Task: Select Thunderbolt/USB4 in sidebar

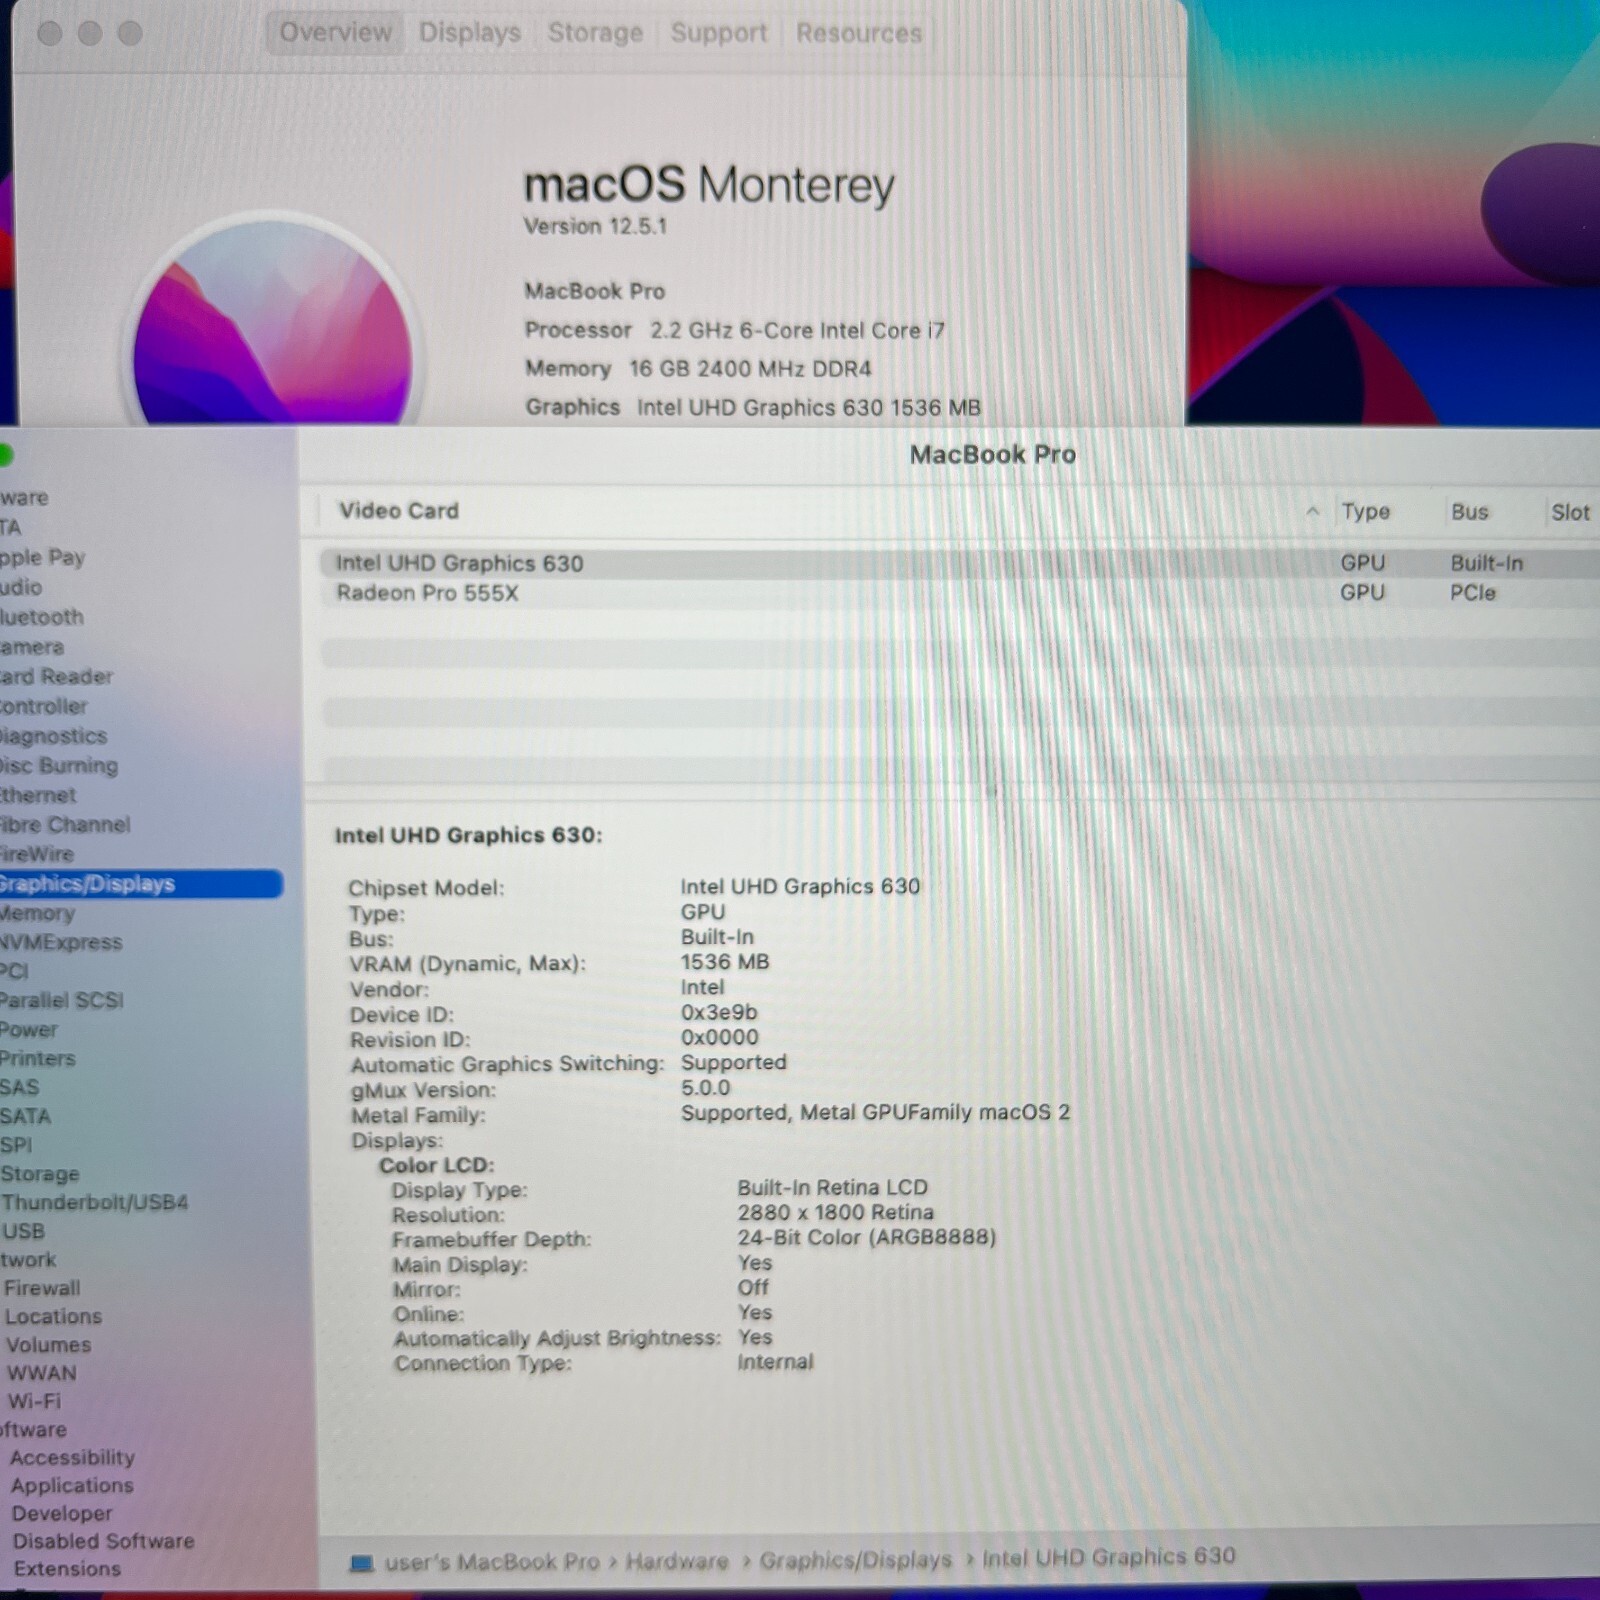Action: coord(95,1202)
